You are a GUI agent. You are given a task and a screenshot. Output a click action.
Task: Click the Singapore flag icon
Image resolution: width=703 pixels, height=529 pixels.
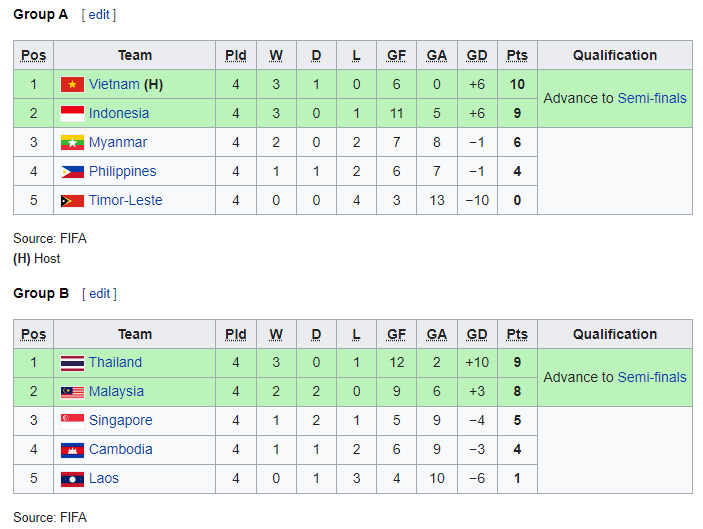(72, 421)
